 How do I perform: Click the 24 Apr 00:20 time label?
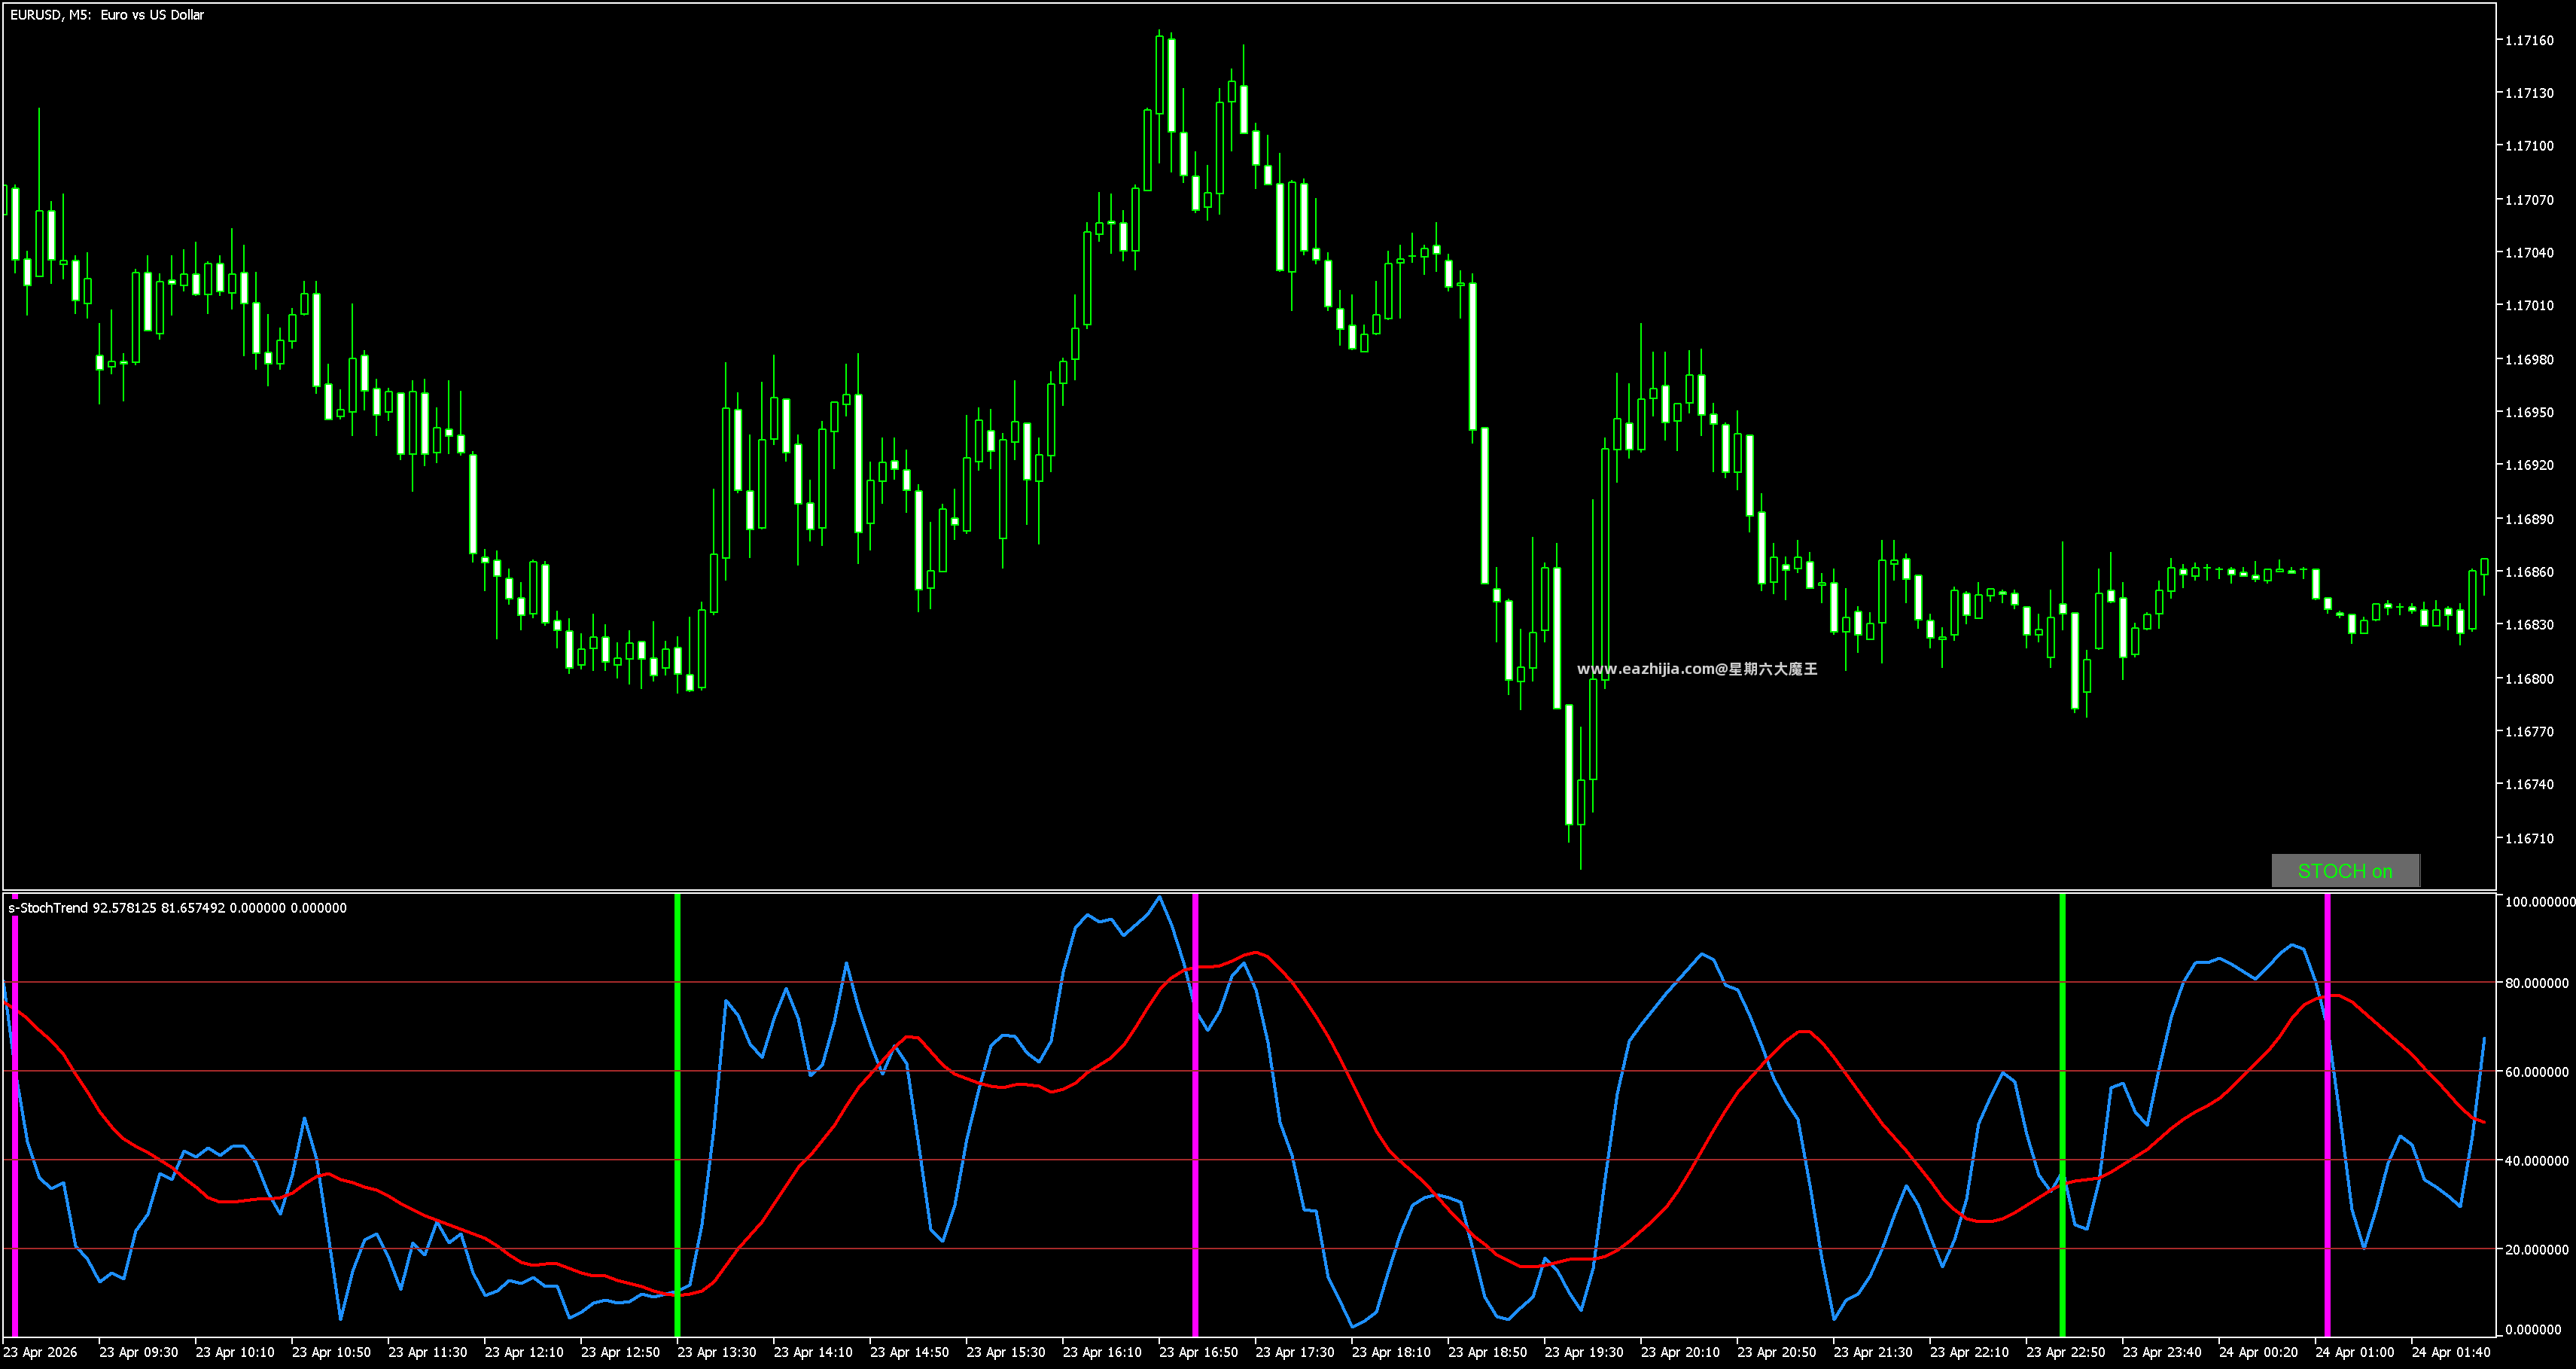tap(2259, 1353)
